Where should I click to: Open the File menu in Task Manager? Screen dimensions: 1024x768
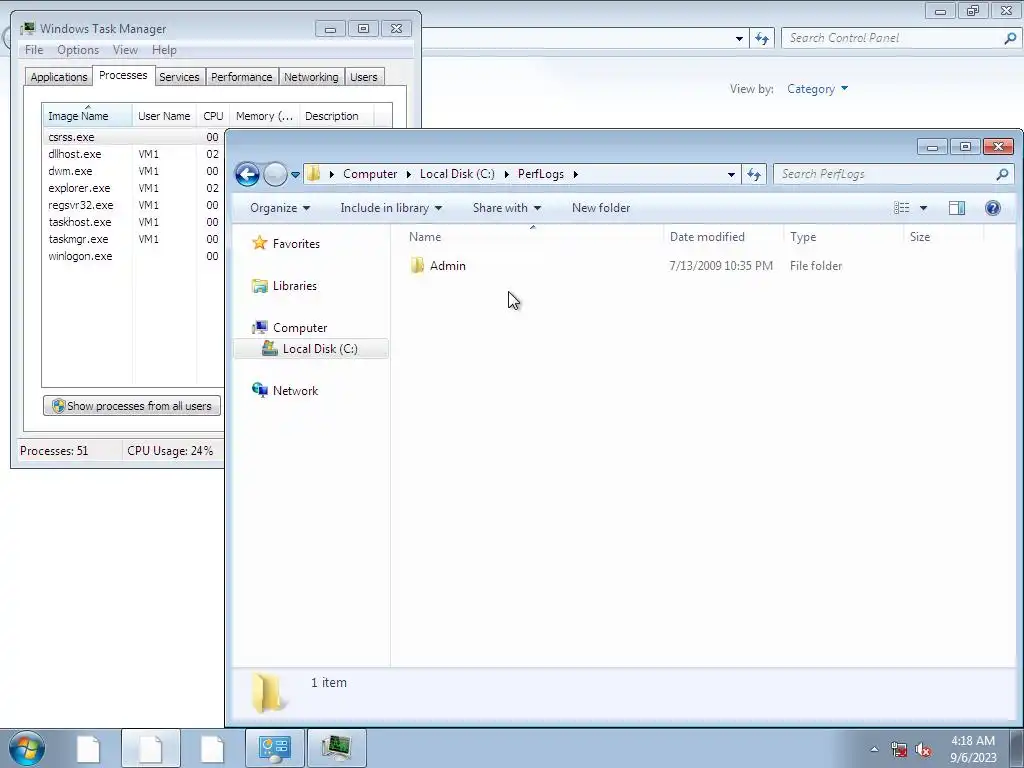click(34, 50)
